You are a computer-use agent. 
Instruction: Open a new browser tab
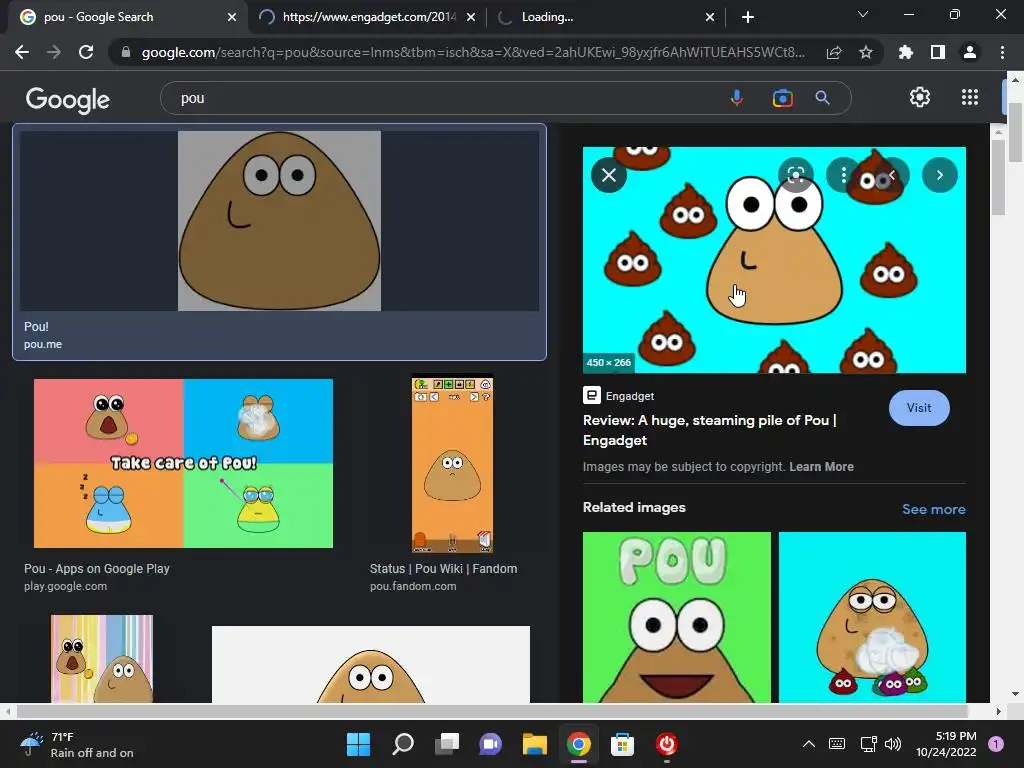point(748,17)
